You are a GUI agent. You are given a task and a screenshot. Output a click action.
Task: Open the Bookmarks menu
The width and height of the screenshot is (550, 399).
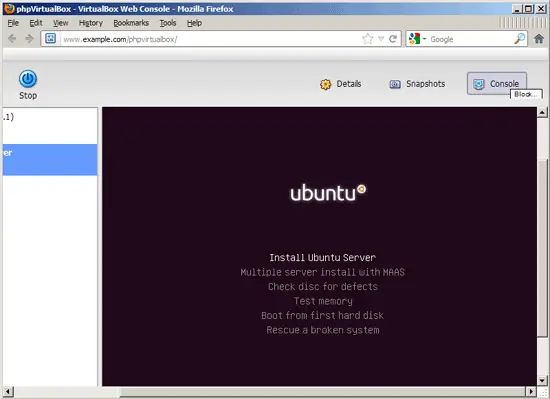(x=131, y=23)
